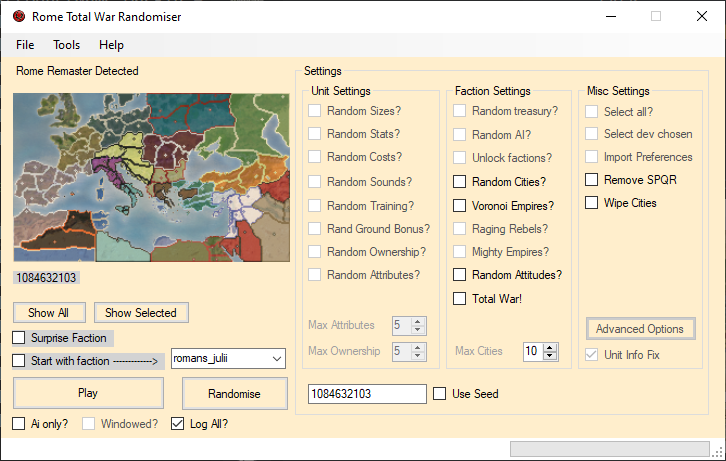Enable the Random Sizes? checkbox
The image size is (726, 461).
[314, 111]
